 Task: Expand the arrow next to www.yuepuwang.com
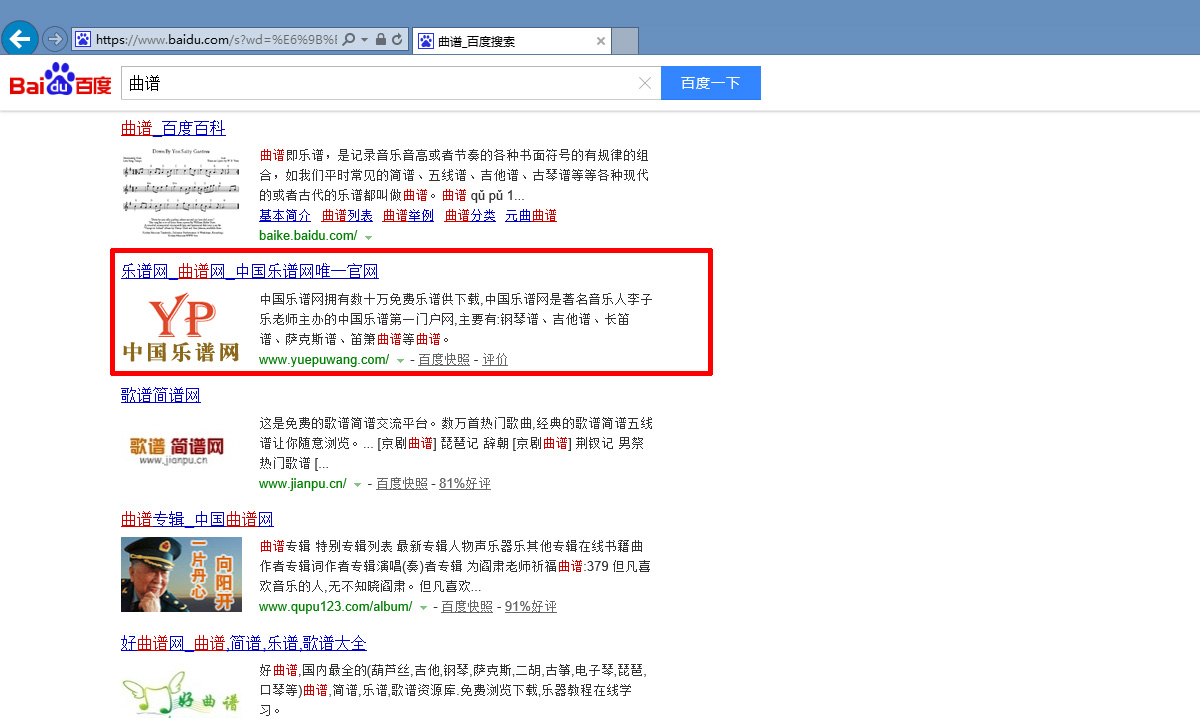point(400,361)
